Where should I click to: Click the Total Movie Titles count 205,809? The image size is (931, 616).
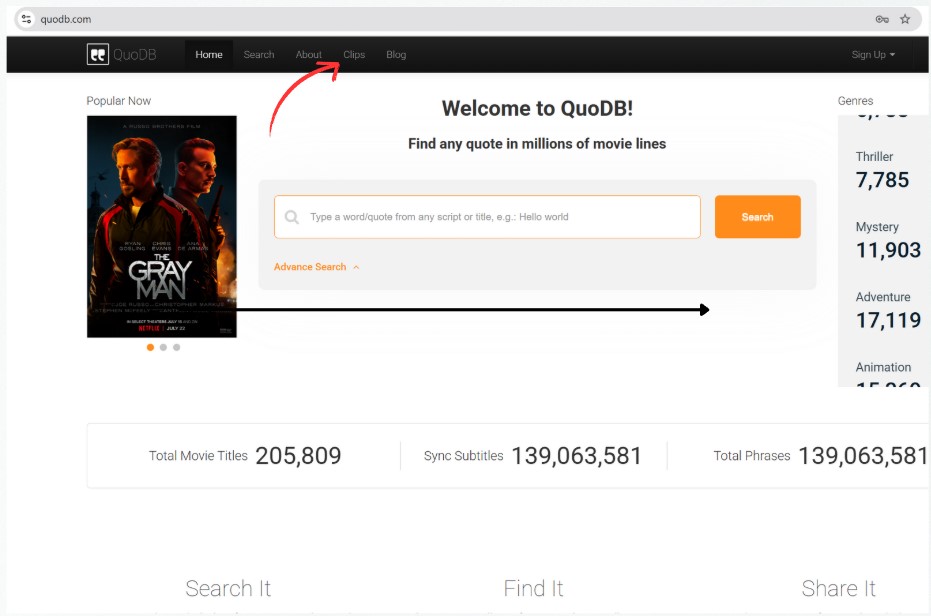coord(298,456)
